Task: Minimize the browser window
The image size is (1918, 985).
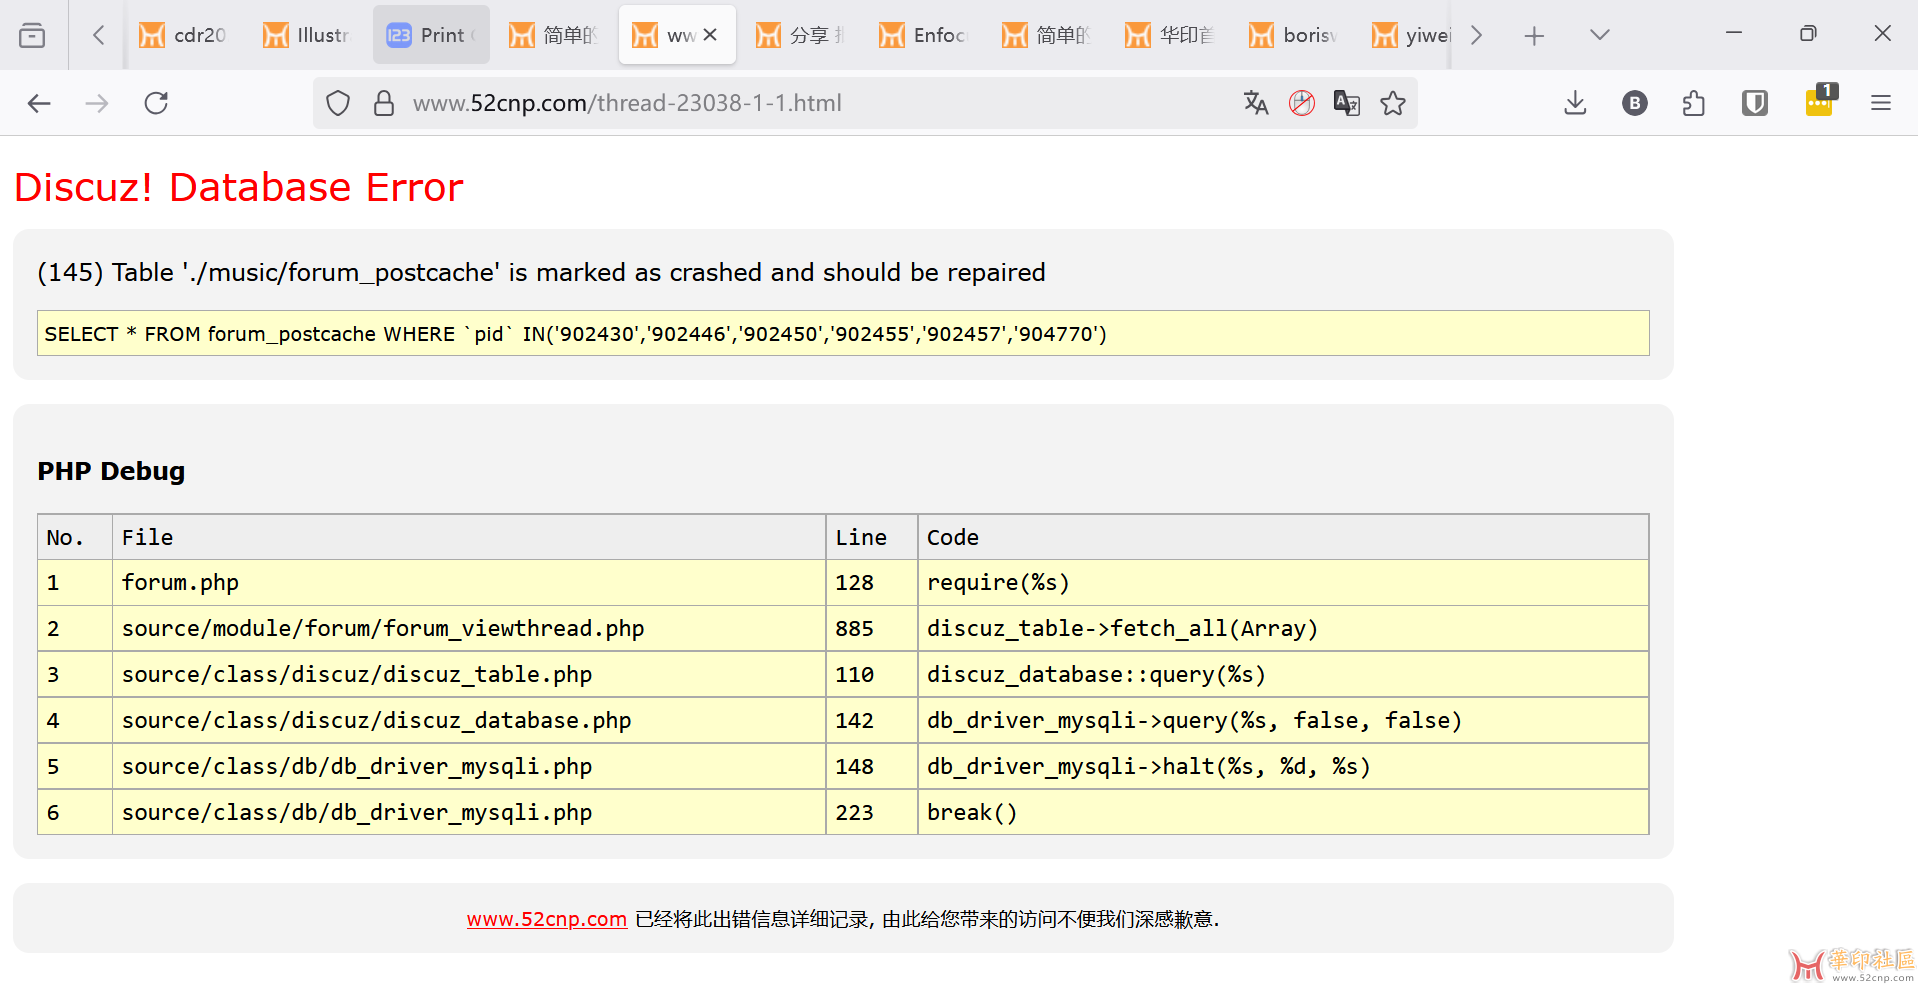Action: click(x=1734, y=33)
